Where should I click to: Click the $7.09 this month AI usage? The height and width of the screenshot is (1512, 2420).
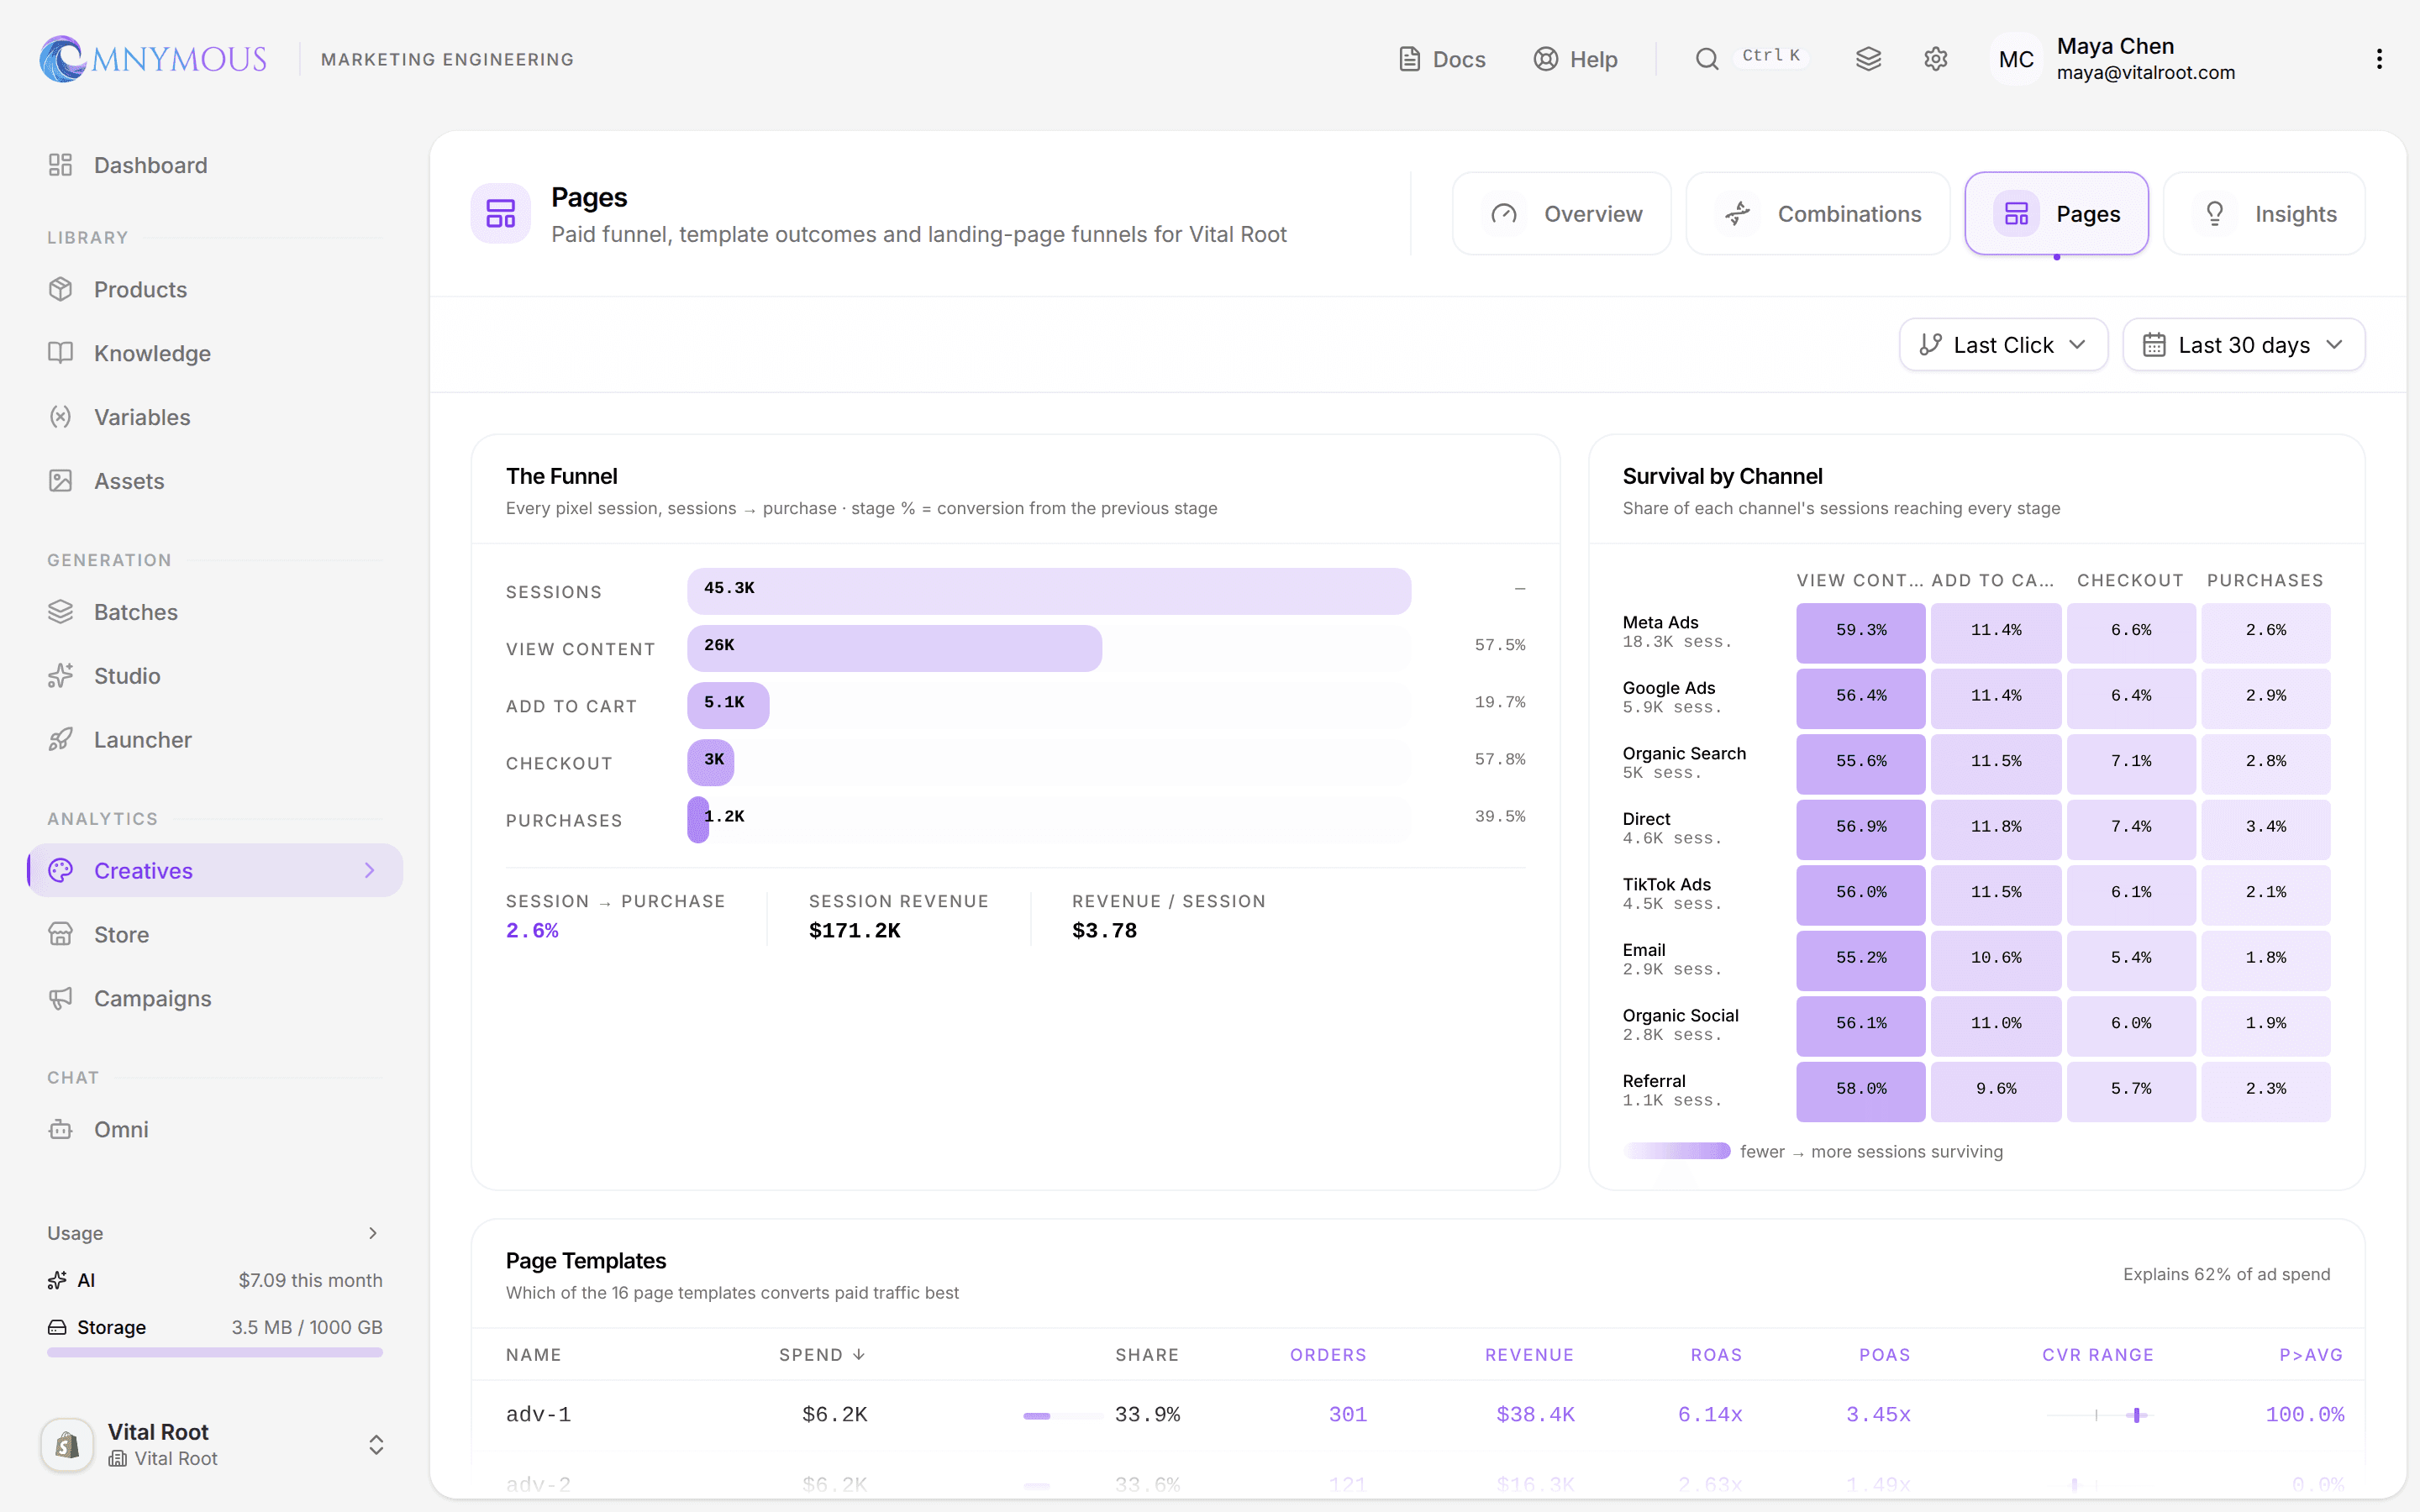[x=310, y=1280]
